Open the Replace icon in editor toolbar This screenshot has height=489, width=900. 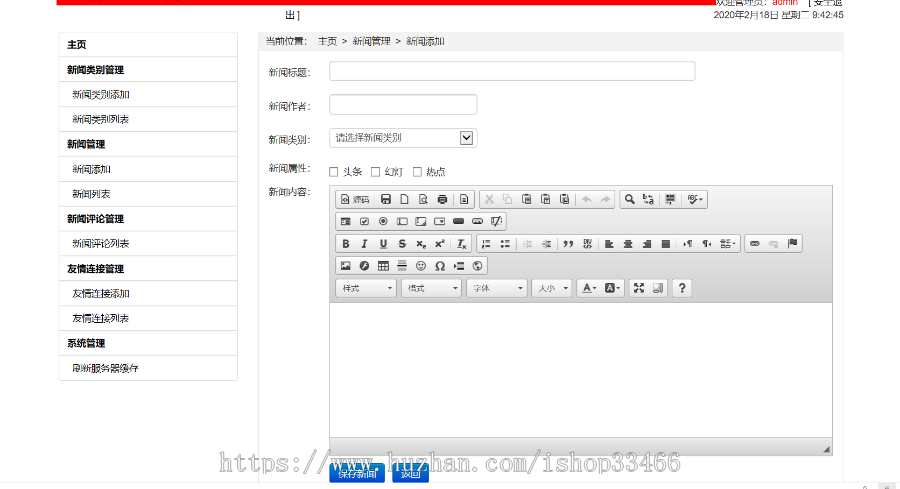(649, 199)
